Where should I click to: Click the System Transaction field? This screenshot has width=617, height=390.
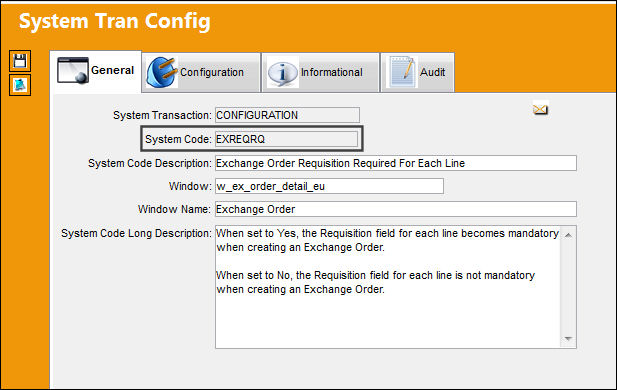(x=287, y=115)
